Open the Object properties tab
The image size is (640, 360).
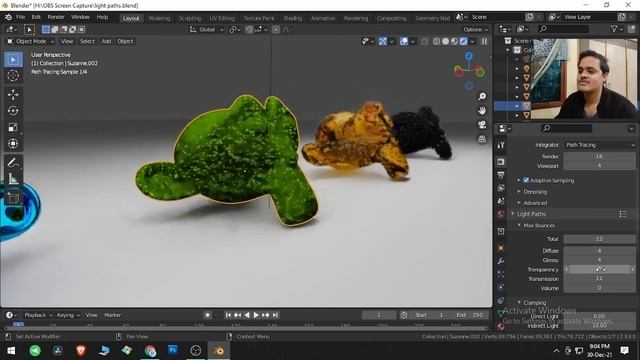click(501, 248)
